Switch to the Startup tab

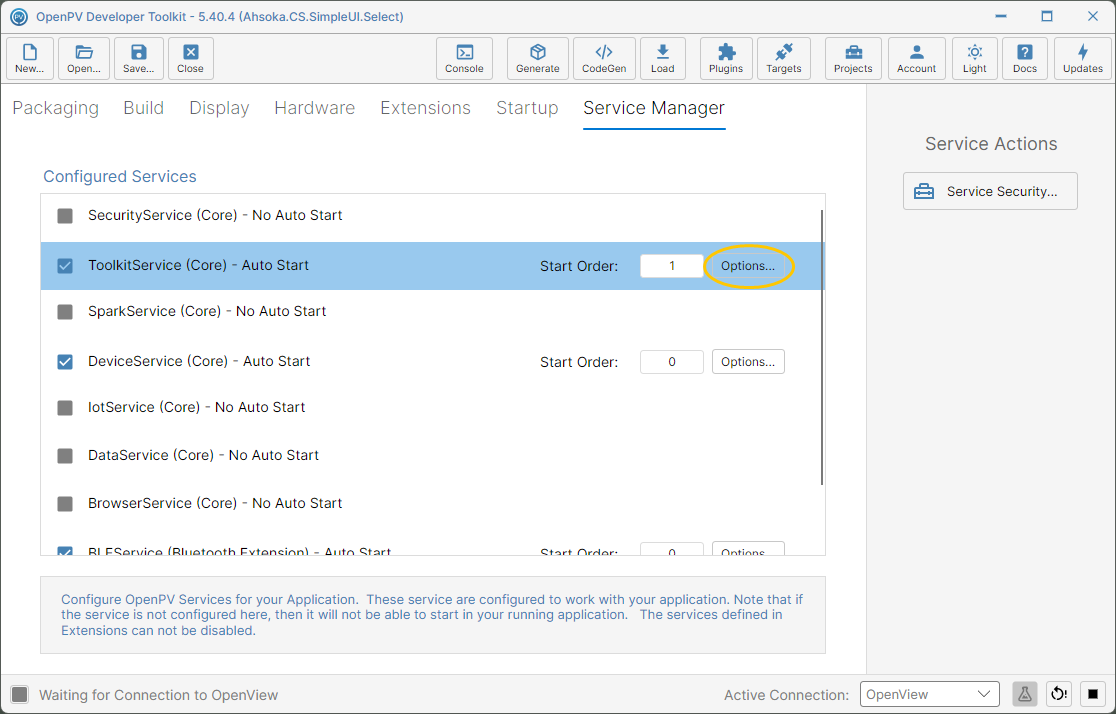527,107
